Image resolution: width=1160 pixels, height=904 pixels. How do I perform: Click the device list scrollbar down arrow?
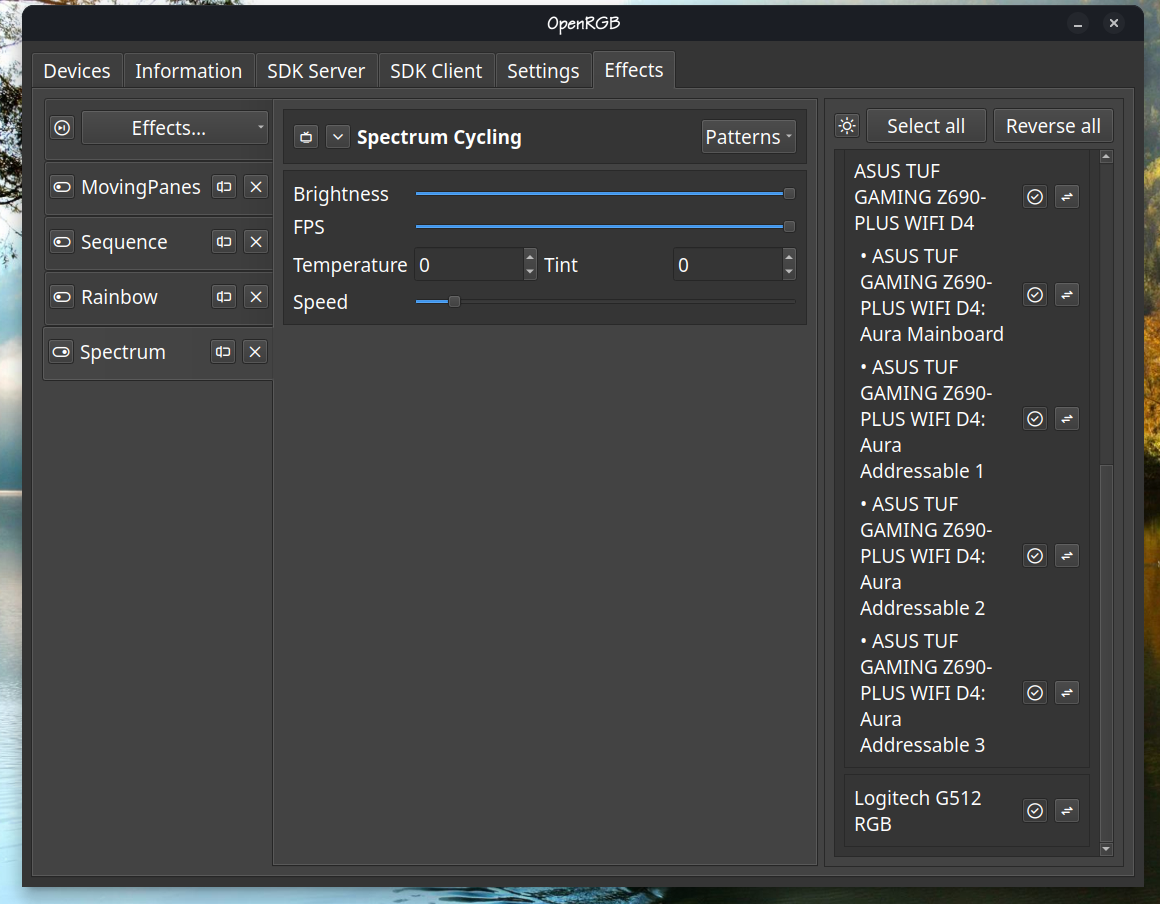click(1106, 849)
